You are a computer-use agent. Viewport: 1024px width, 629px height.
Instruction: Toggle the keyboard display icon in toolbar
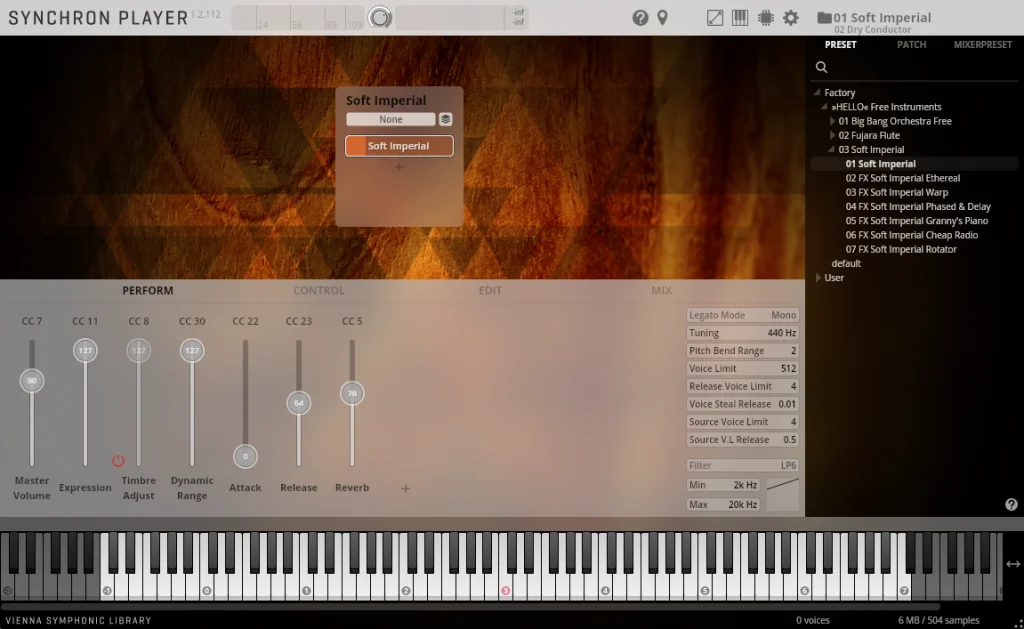740,18
